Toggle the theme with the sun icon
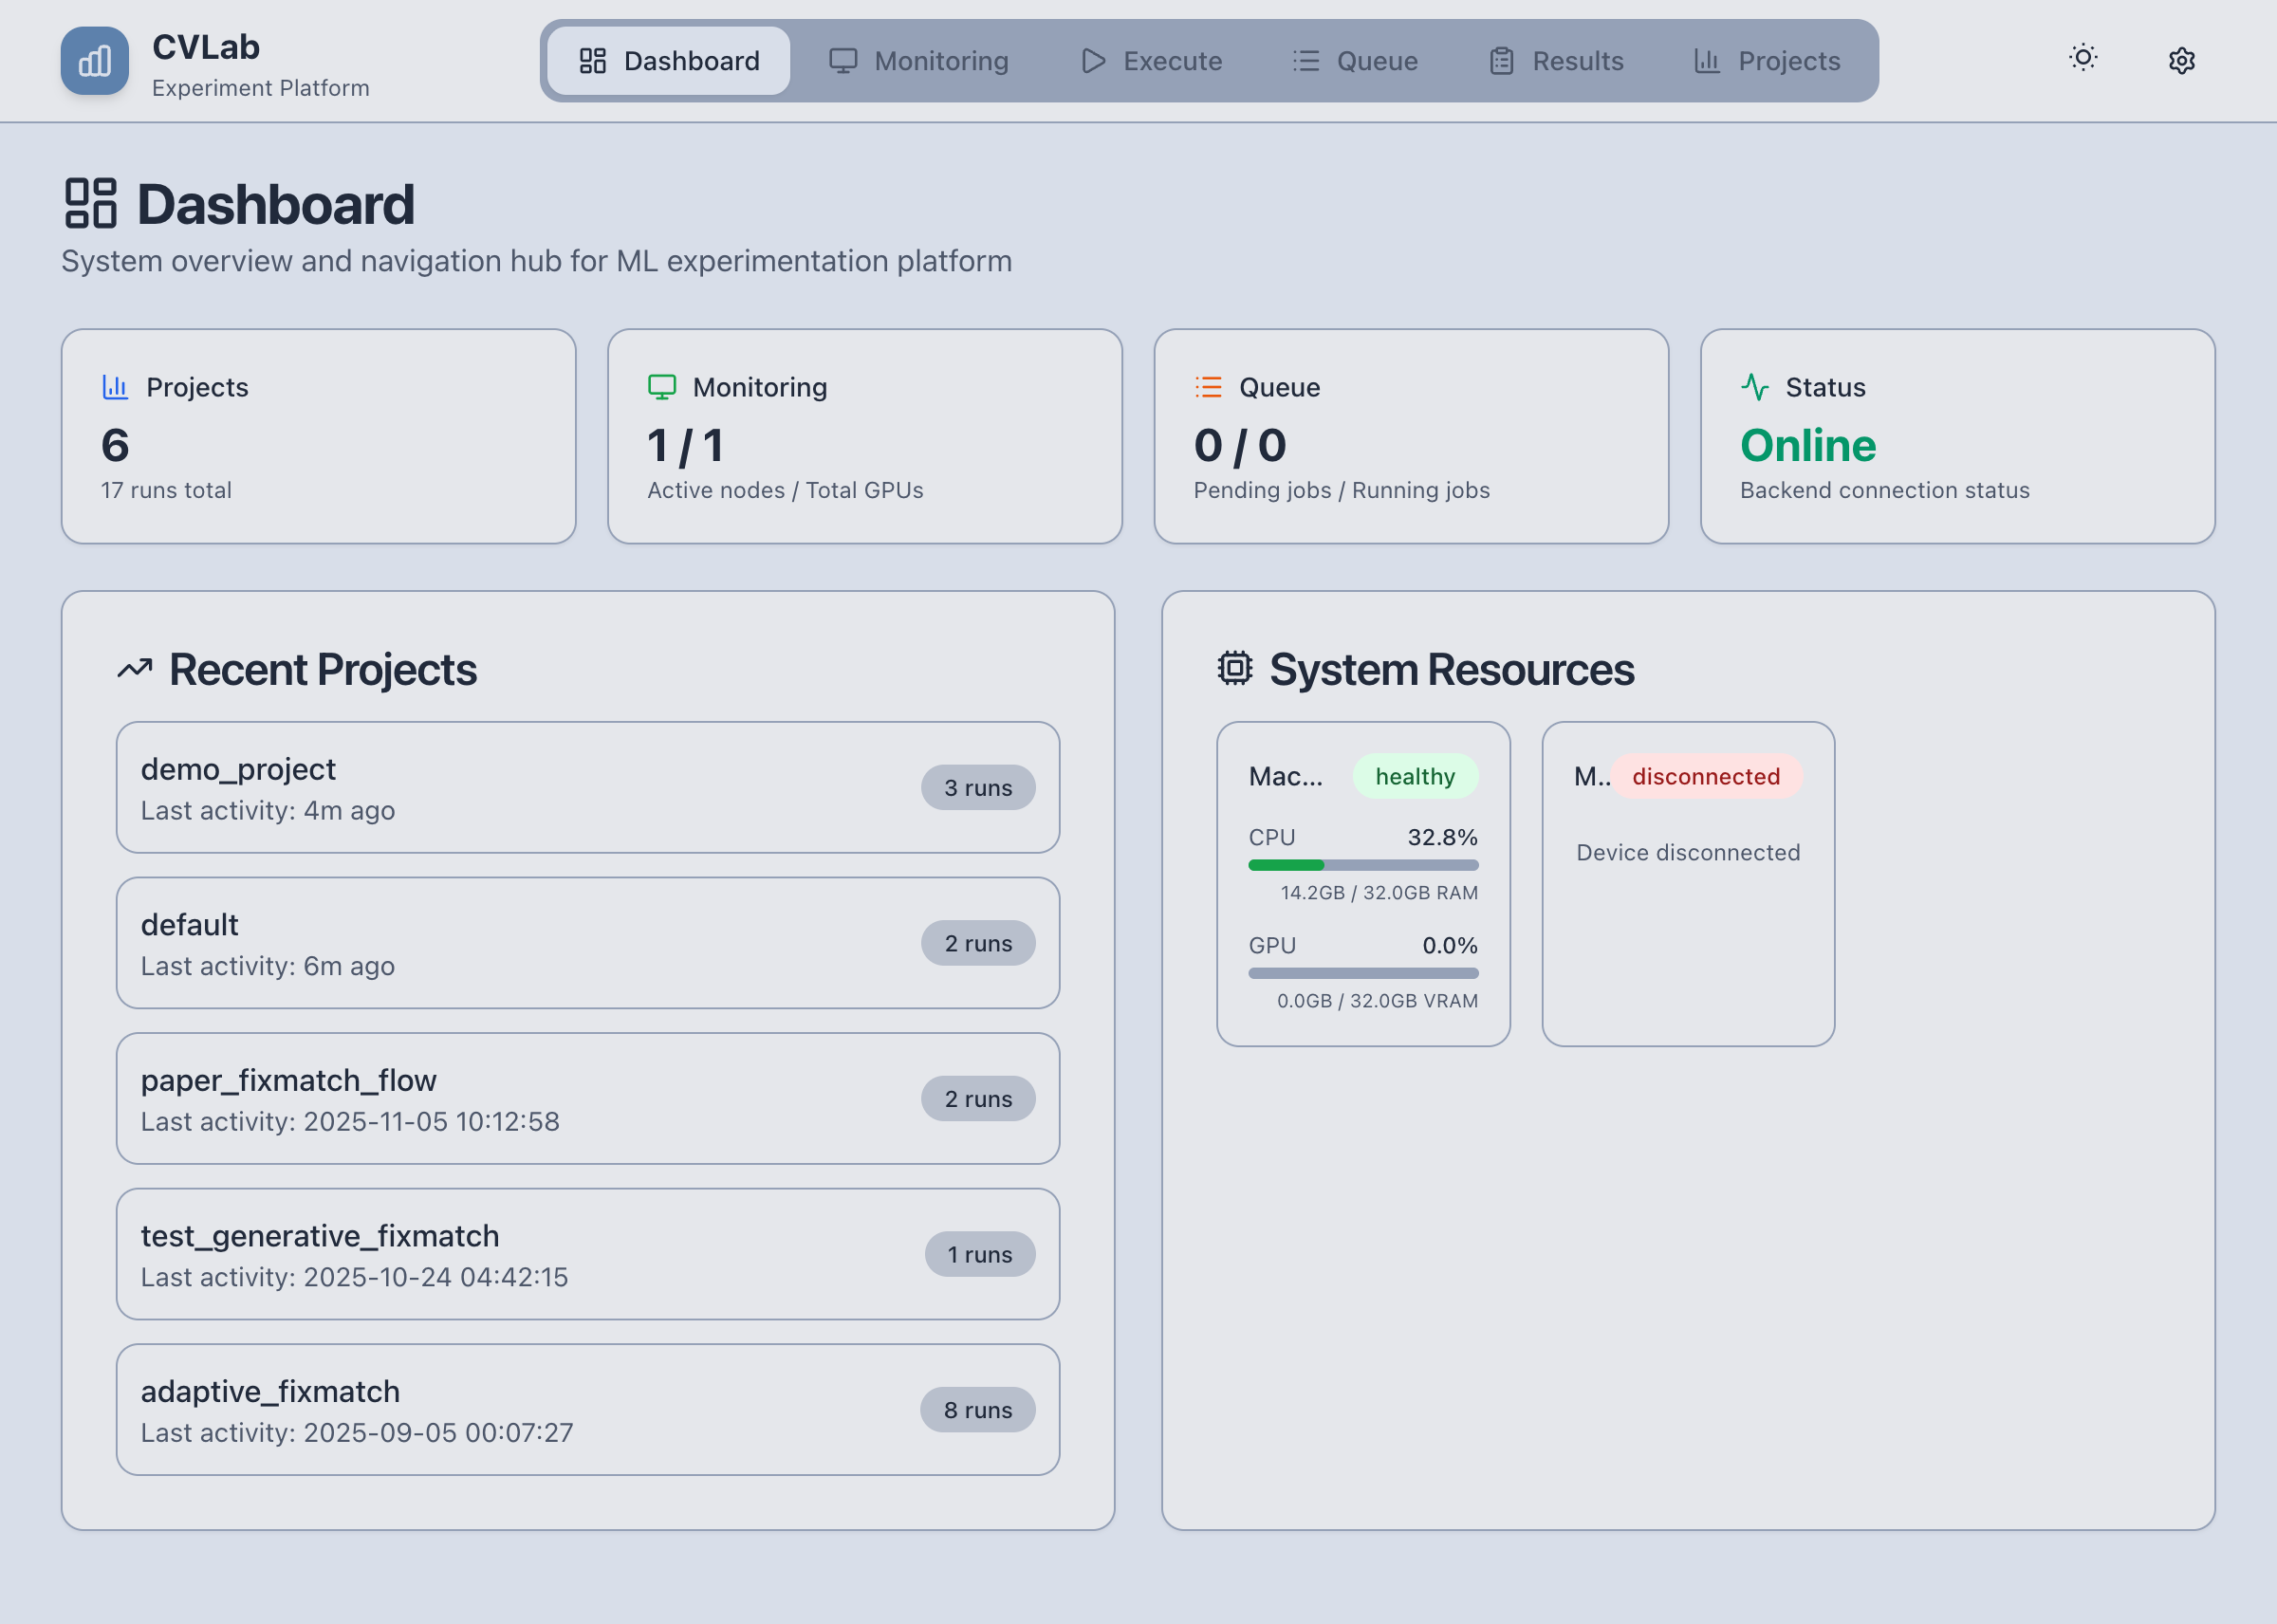Image resolution: width=2277 pixels, height=1624 pixels. click(2083, 59)
